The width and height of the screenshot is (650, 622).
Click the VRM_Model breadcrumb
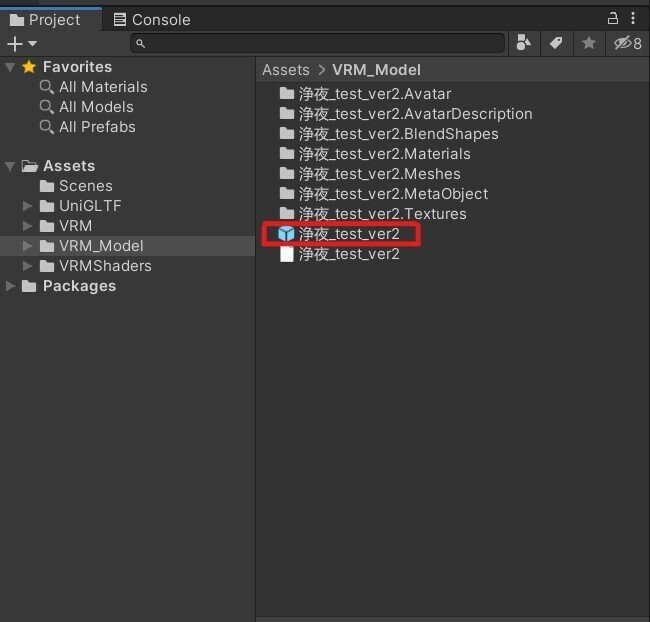(x=376, y=70)
